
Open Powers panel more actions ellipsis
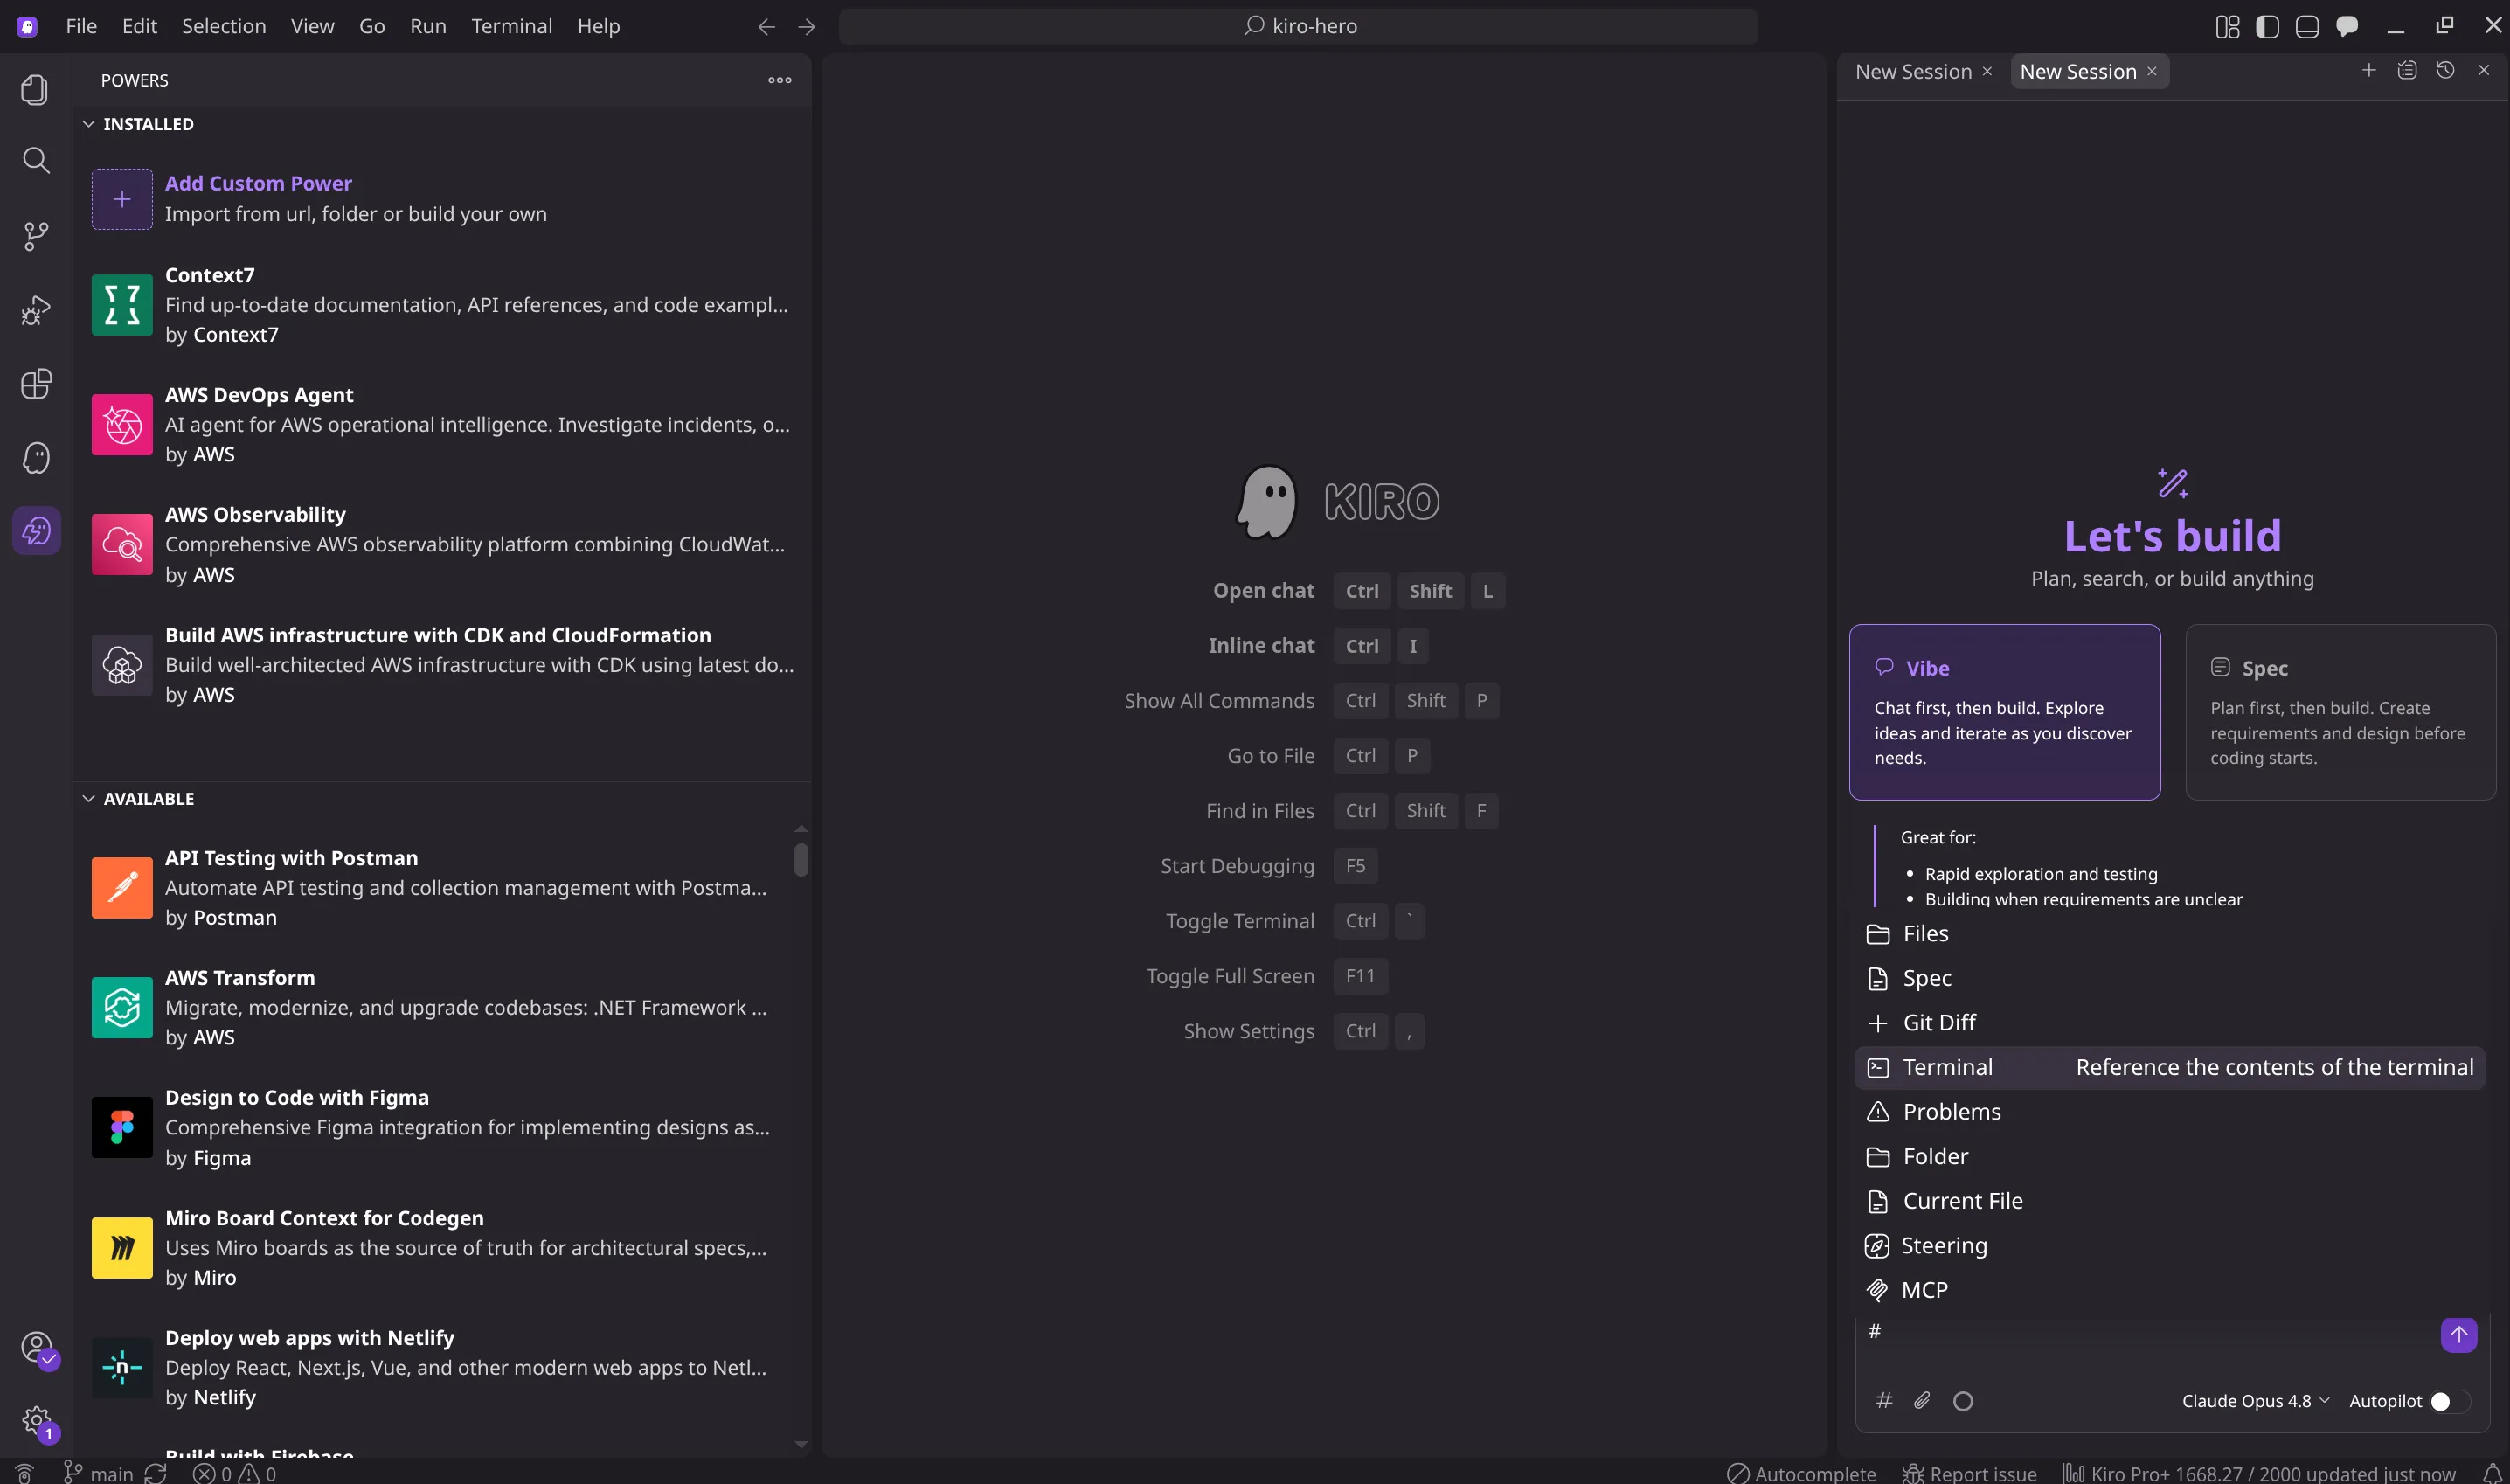780,80
